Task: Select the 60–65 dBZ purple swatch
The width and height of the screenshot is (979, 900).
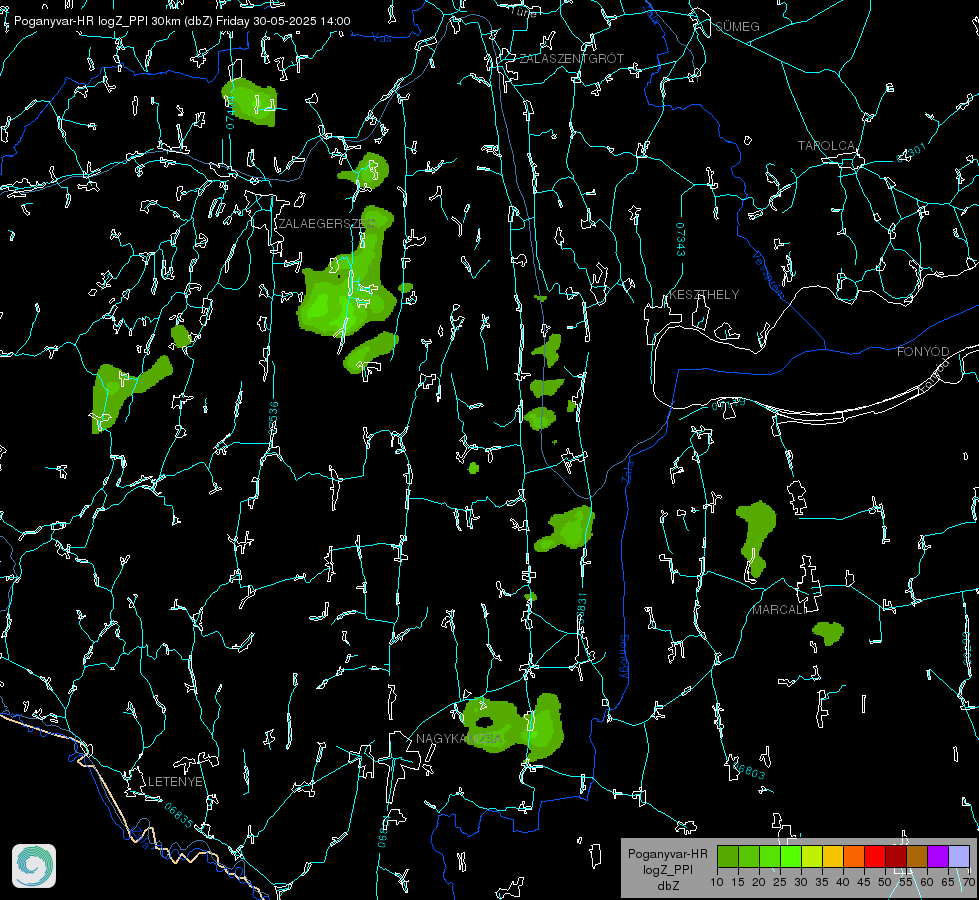Action: pyautogui.click(x=937, y=856)
